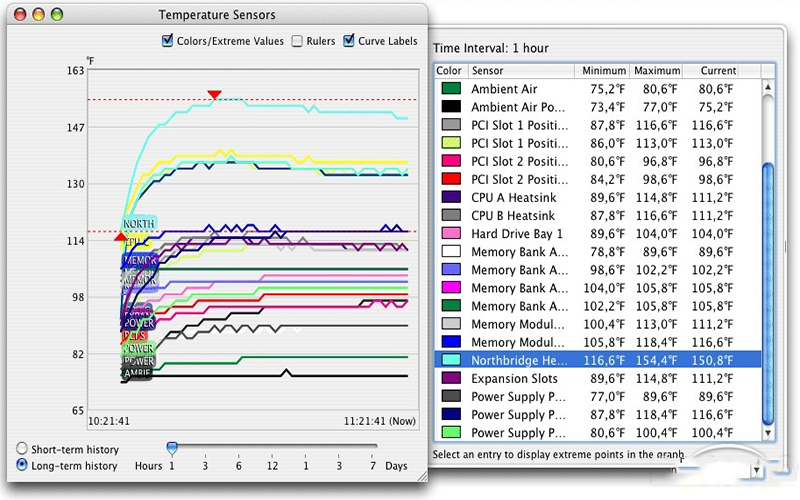Sort table by Minimum column header
The image size is (800, 500).
(602, 71)
